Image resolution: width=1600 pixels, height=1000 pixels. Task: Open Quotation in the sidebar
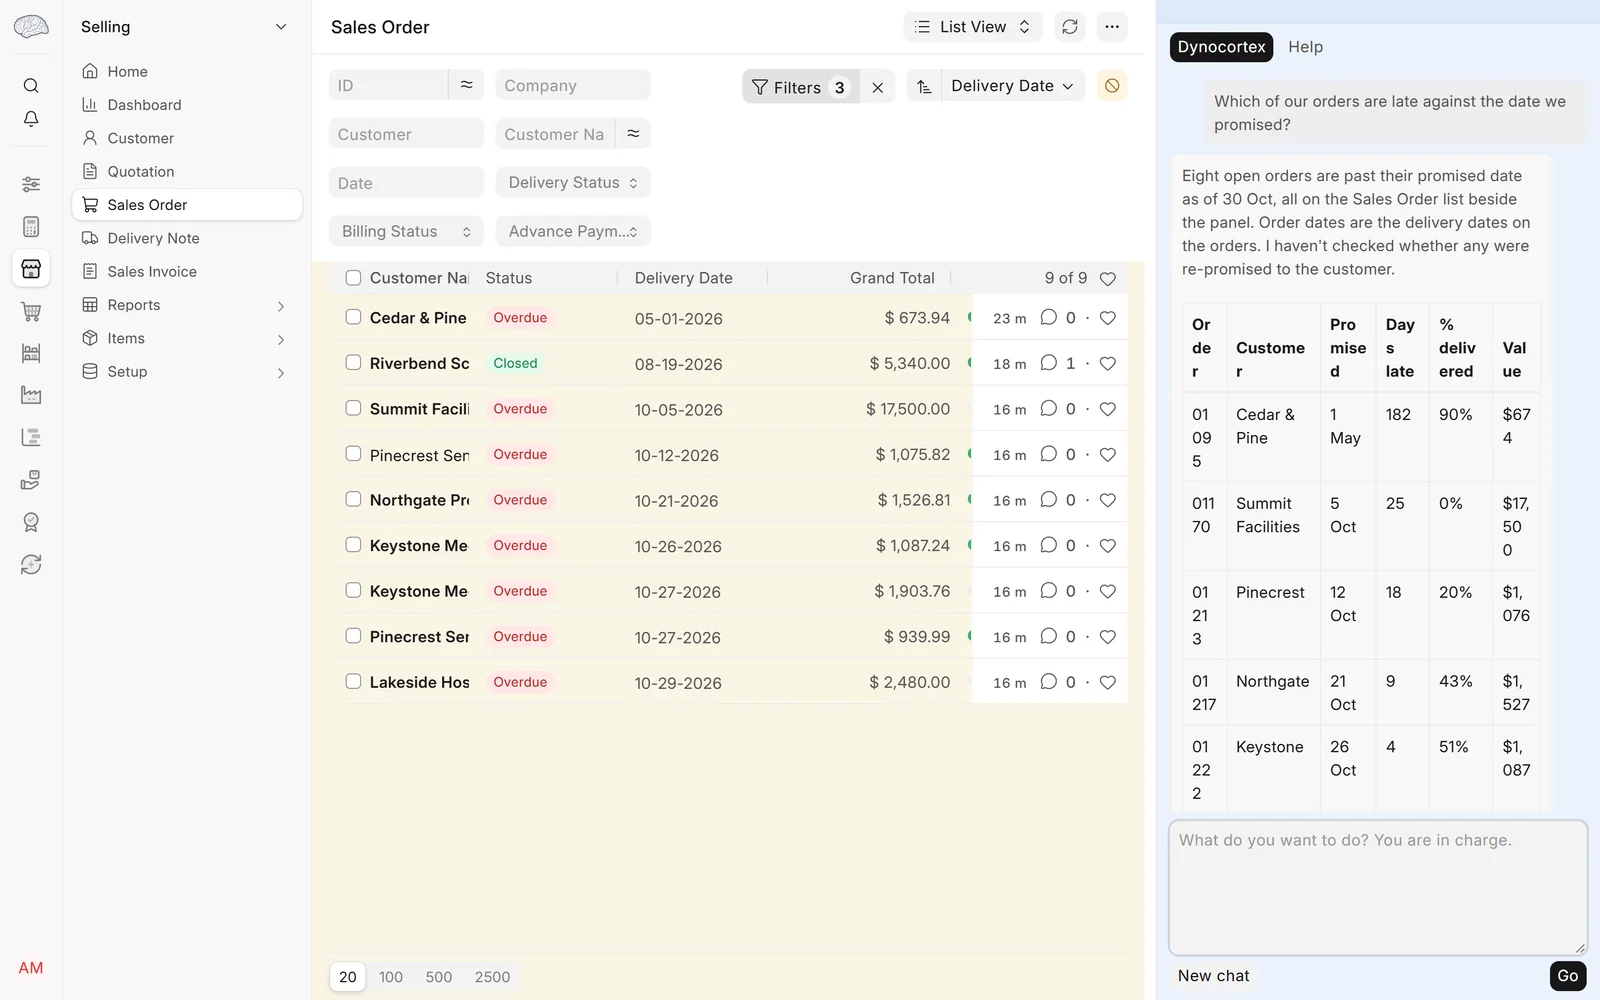pyautogui.click(x=187, y=172)
